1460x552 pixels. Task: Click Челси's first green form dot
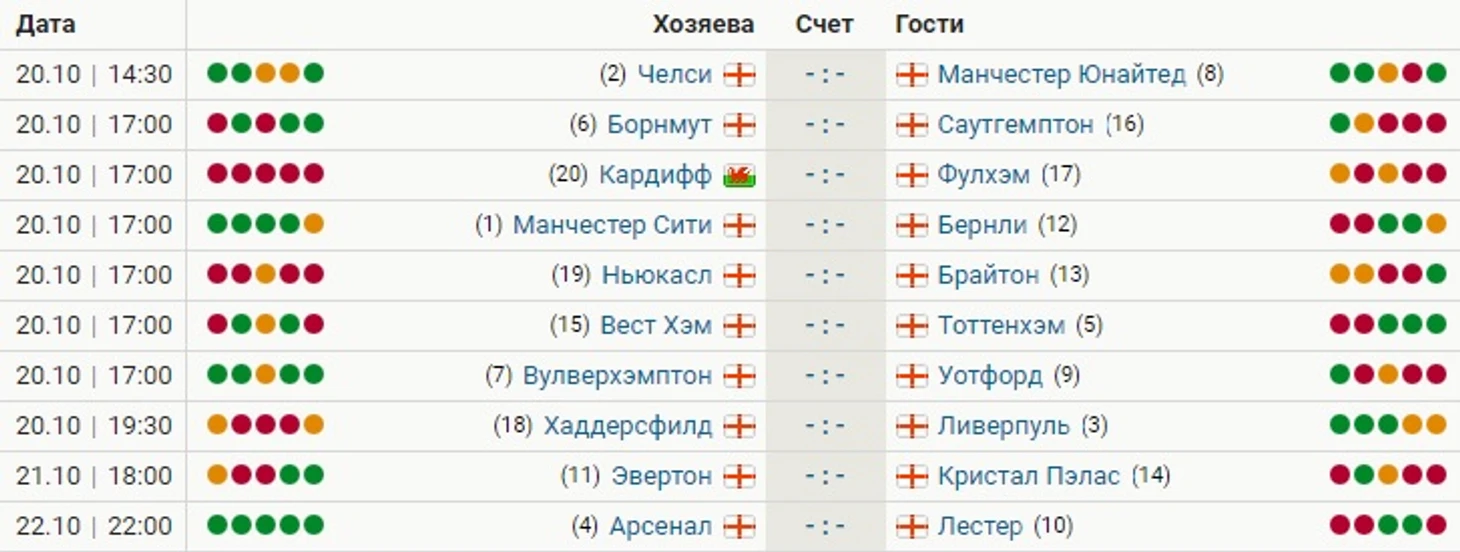pyautogui.click(x=217, y=73)
